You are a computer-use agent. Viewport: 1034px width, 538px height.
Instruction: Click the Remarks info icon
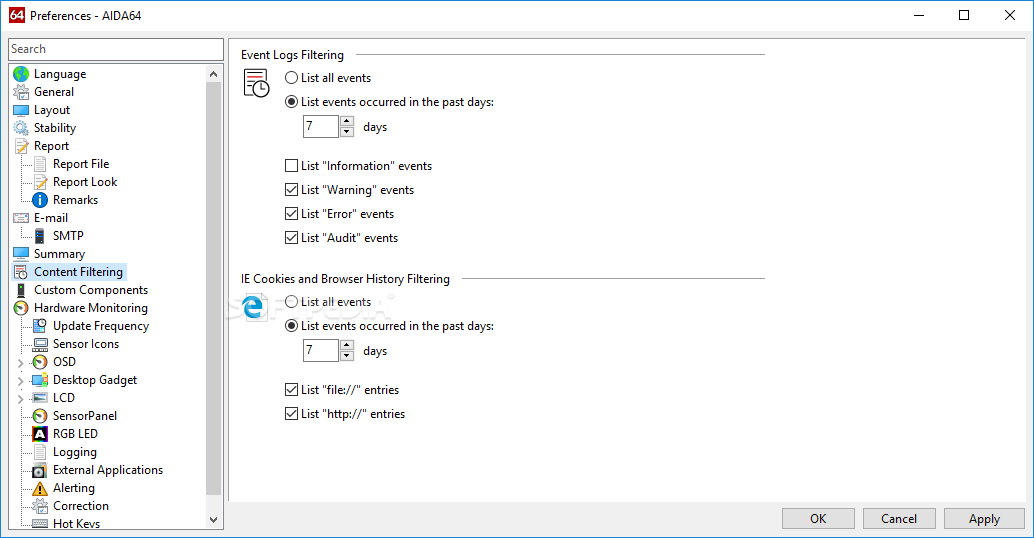40,200
